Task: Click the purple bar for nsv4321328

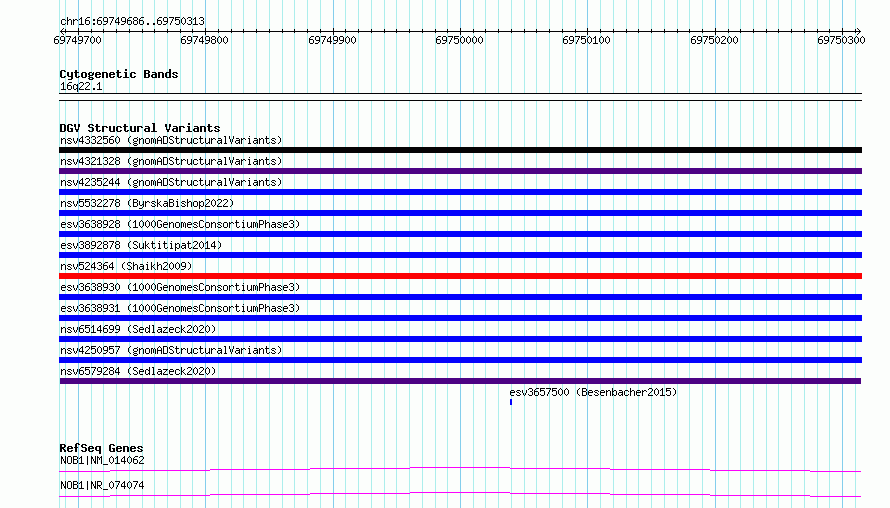Action: pos(460,171)
